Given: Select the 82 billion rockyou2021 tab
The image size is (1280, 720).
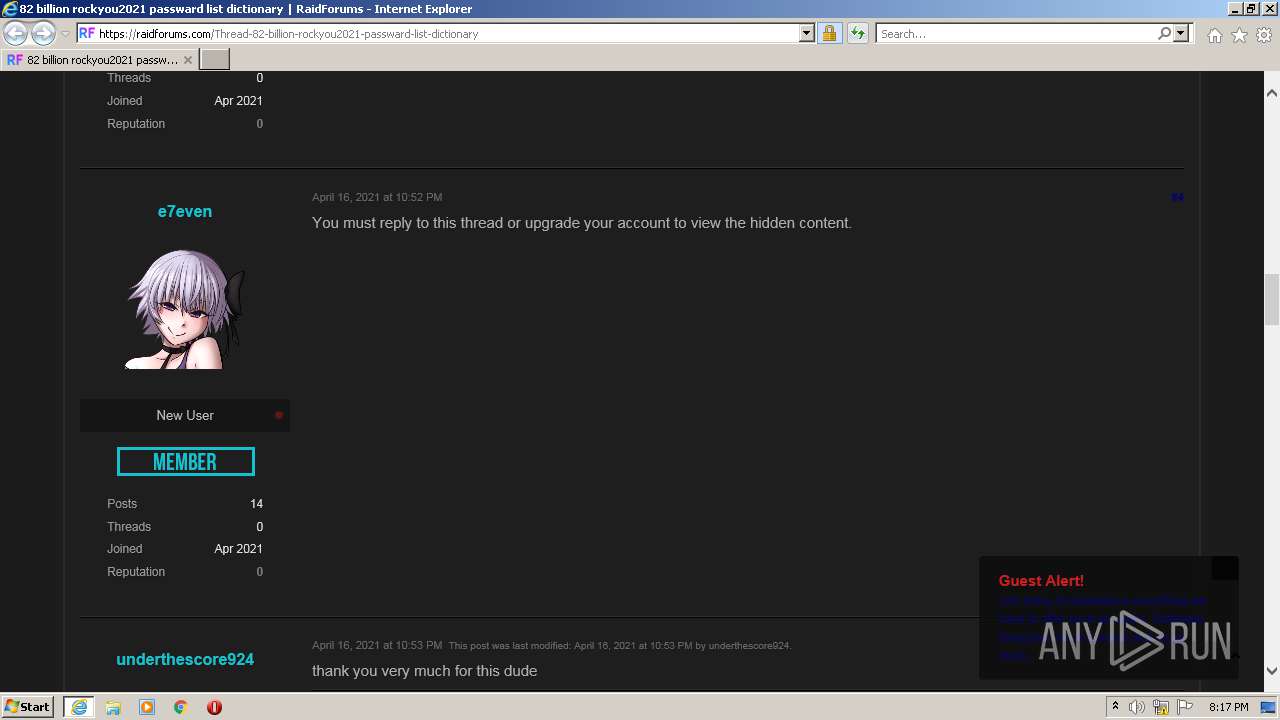Looking at the screenshot, I should coord(98,60).
